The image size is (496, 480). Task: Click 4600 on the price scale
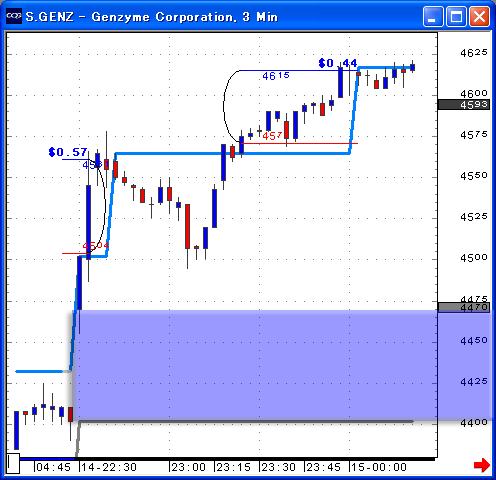point(474,93)
